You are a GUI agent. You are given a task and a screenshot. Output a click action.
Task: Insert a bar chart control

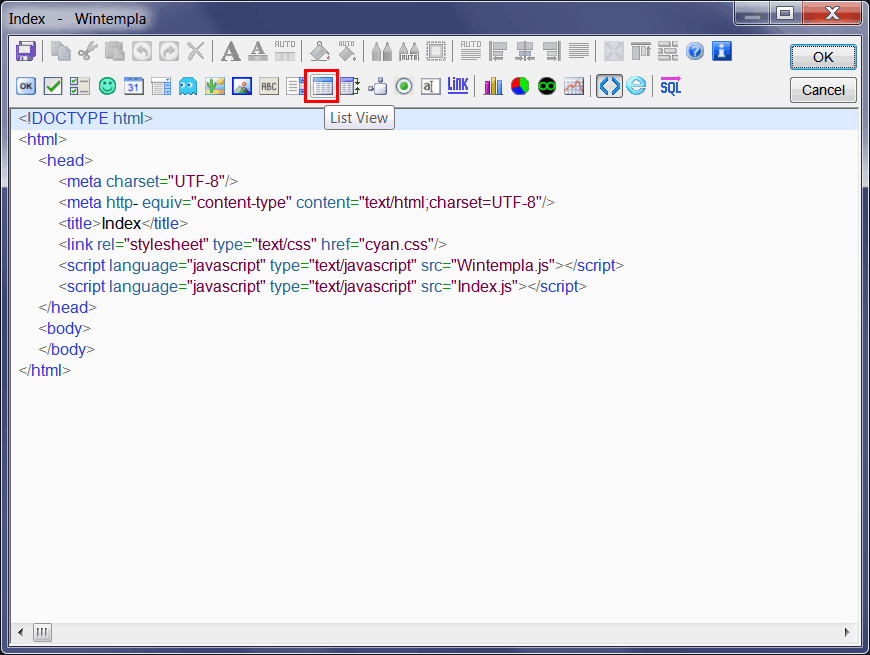coord(493,87)
